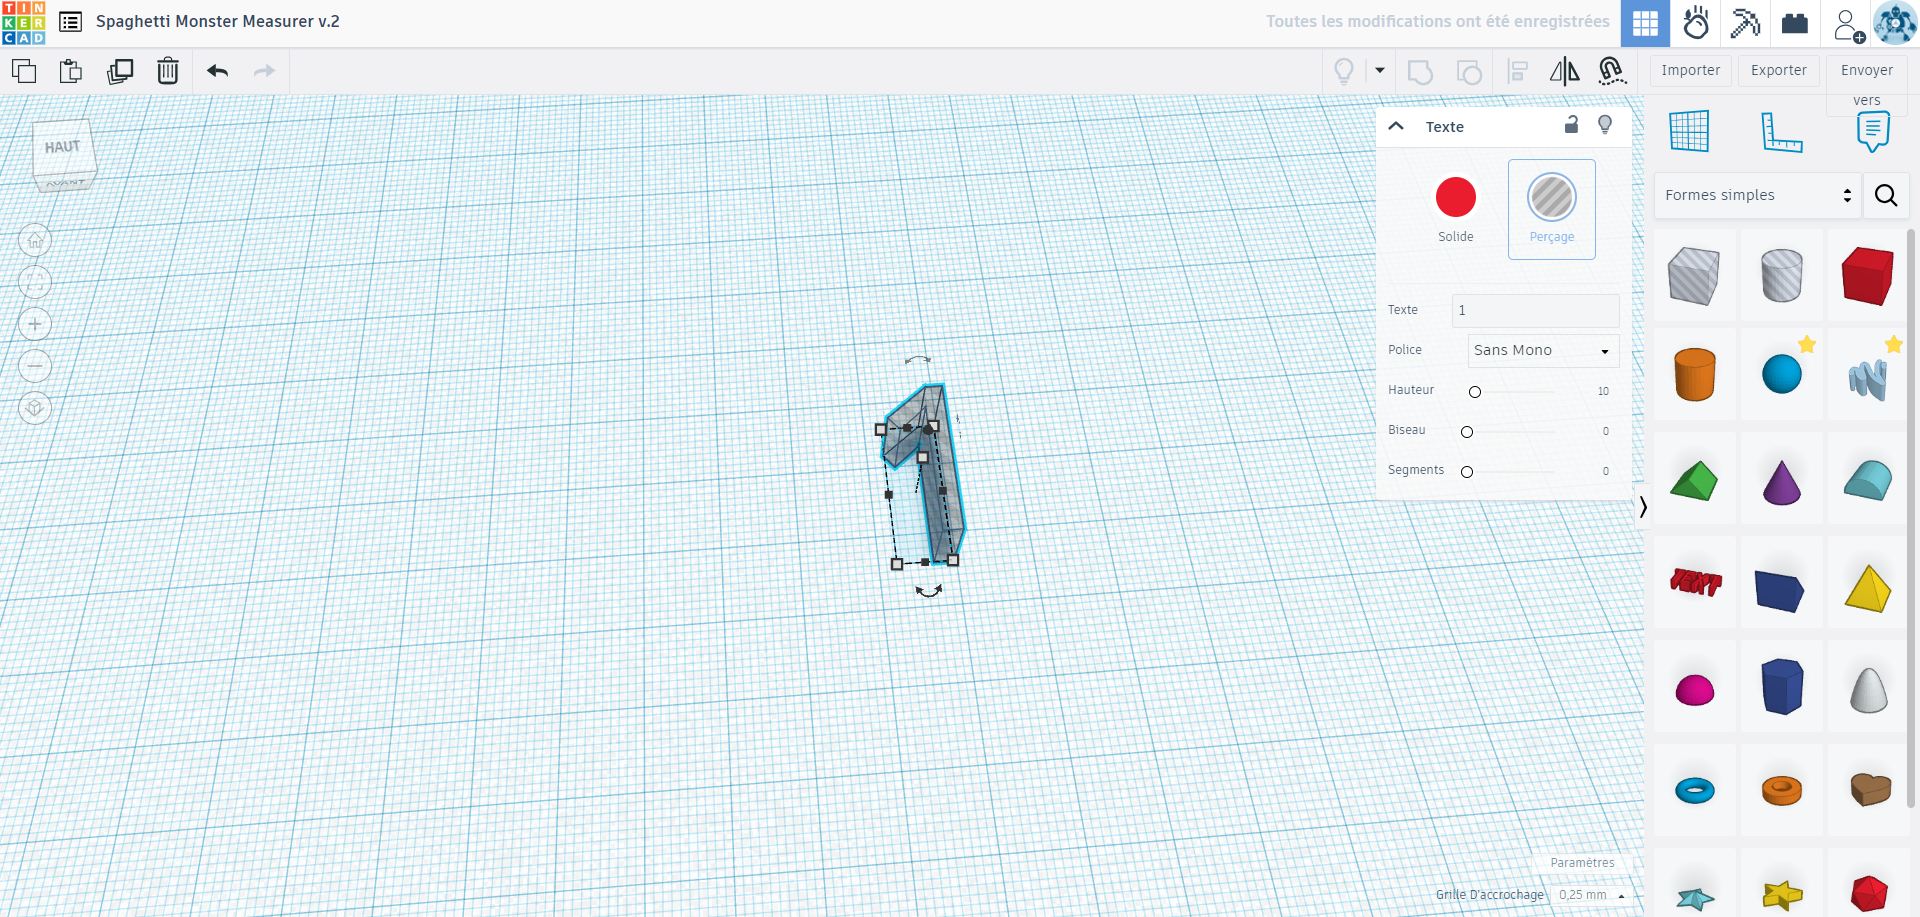
Task: Pick the blue sphere shape
Action: pos(1781,374)
